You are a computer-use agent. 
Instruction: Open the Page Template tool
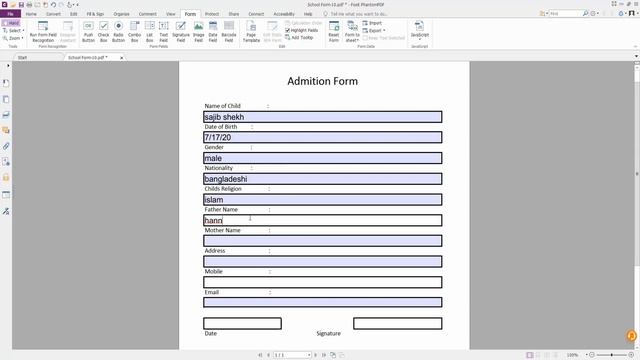tap(251, 31)
